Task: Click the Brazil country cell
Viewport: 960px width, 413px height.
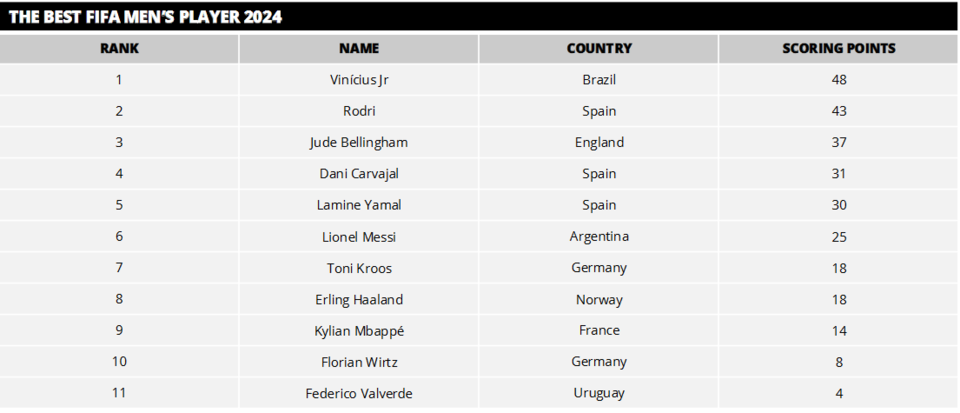Action: (599, 80)
